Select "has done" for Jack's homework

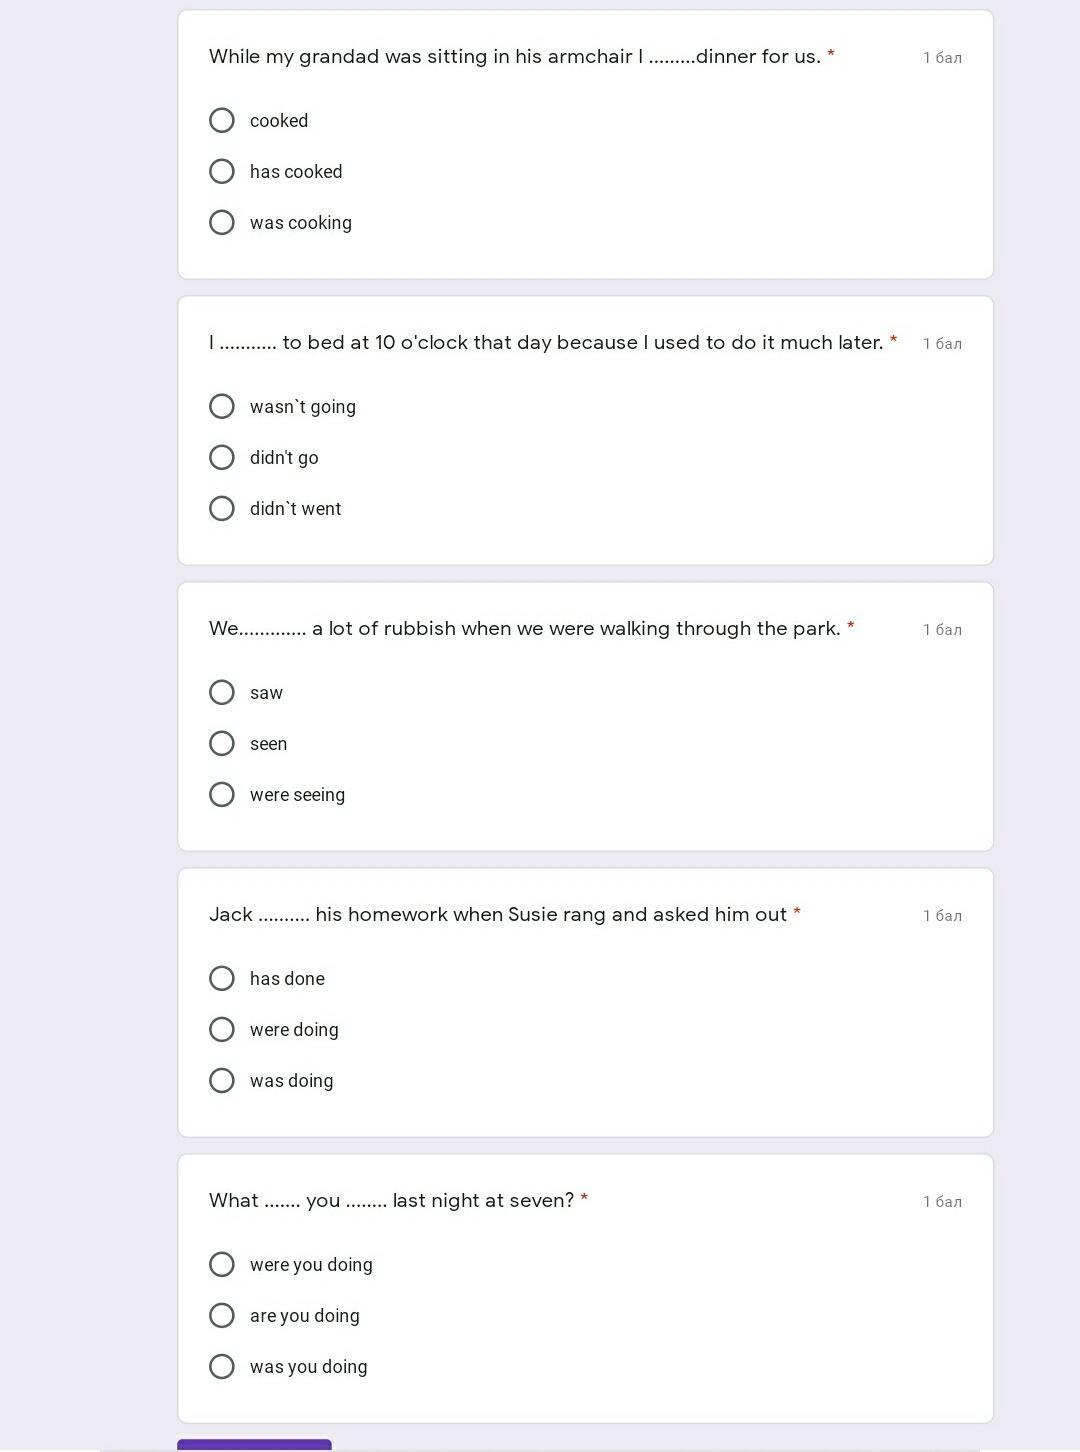[222, 979]
